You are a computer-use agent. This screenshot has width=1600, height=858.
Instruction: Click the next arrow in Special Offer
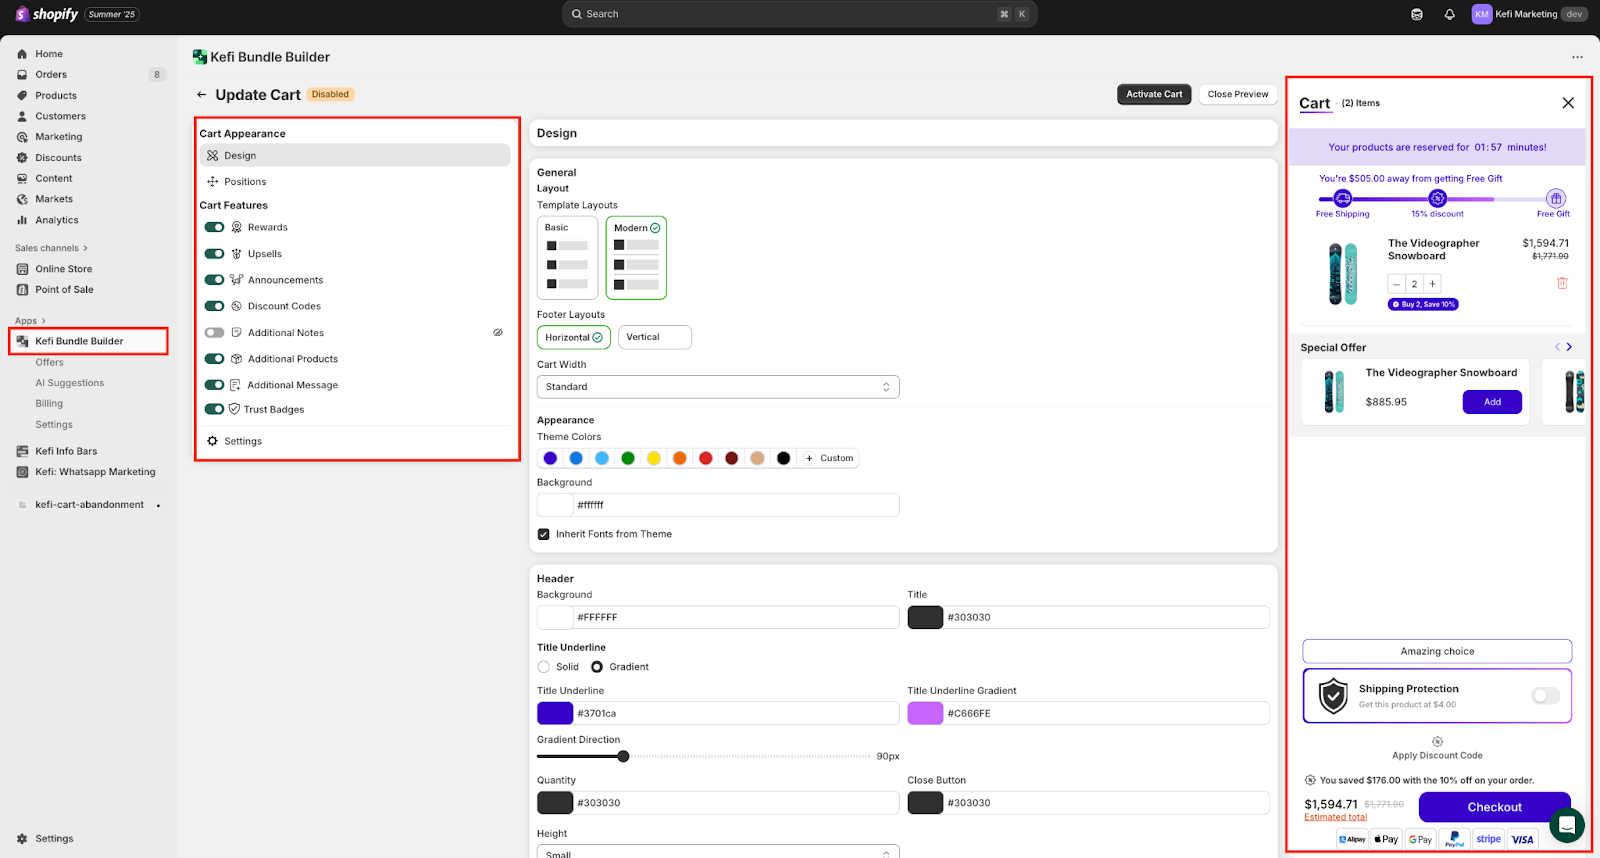point(1569,347)
